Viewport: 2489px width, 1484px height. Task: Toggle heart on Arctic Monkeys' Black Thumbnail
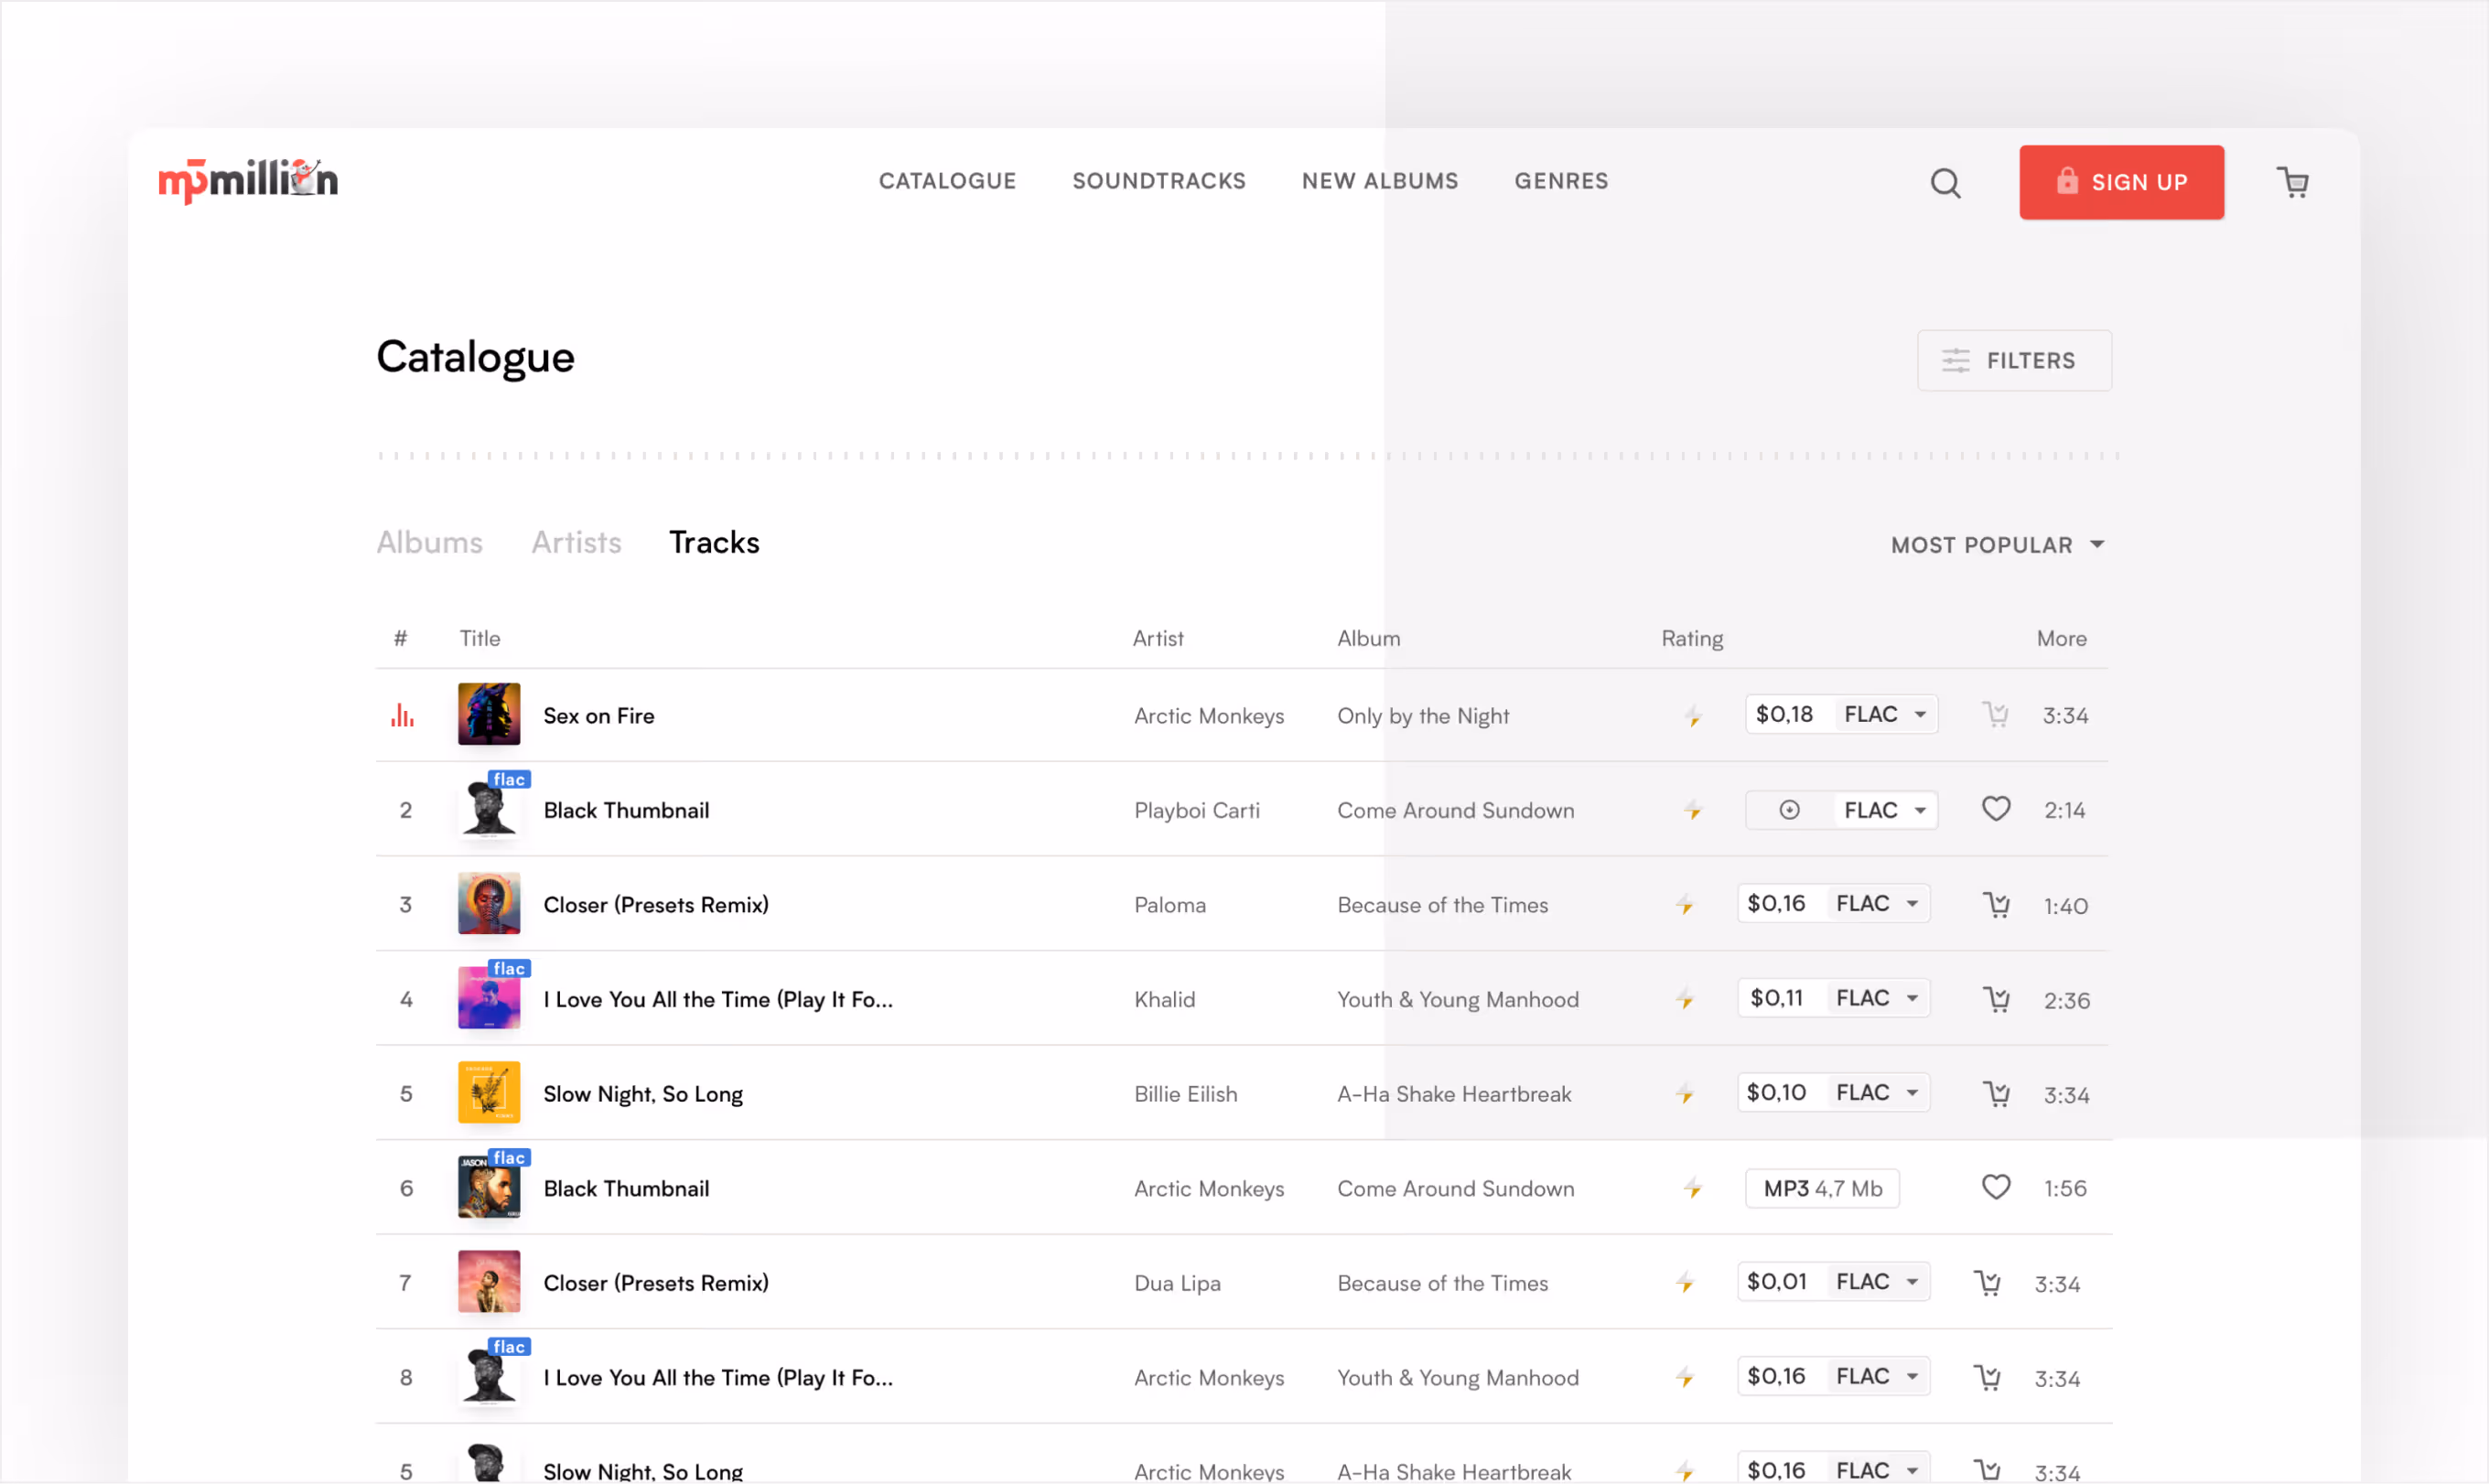coord(1995,1187)
